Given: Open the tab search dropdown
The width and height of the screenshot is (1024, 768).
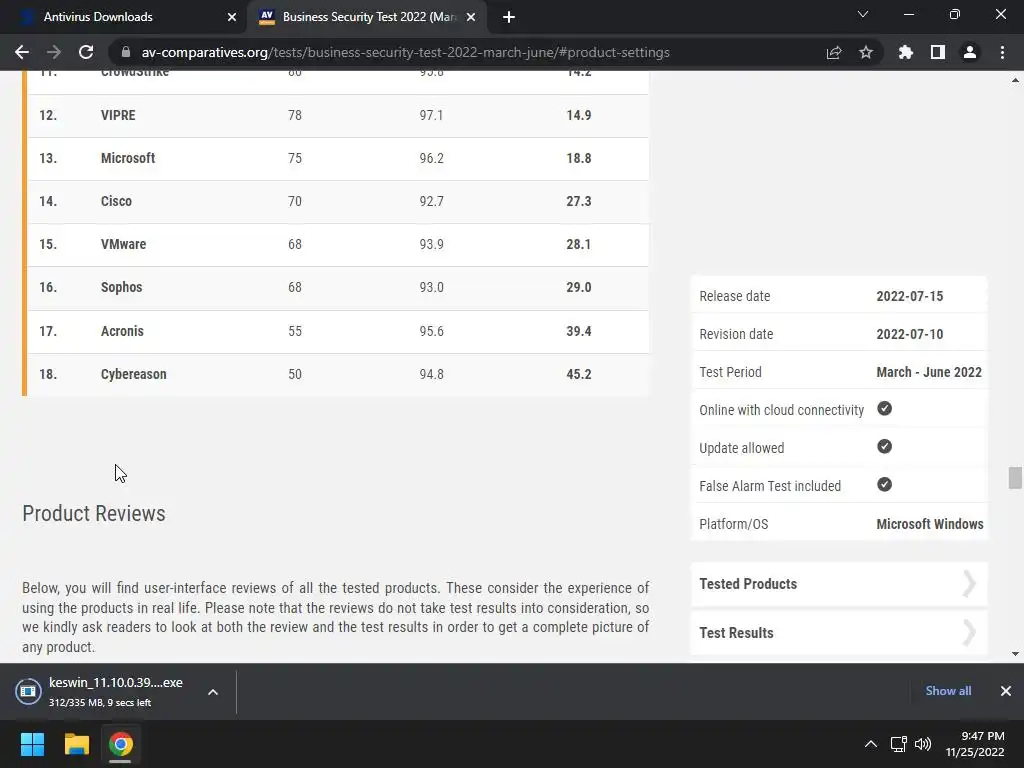Looking at the screenshot, I should (x=863, y=14).
